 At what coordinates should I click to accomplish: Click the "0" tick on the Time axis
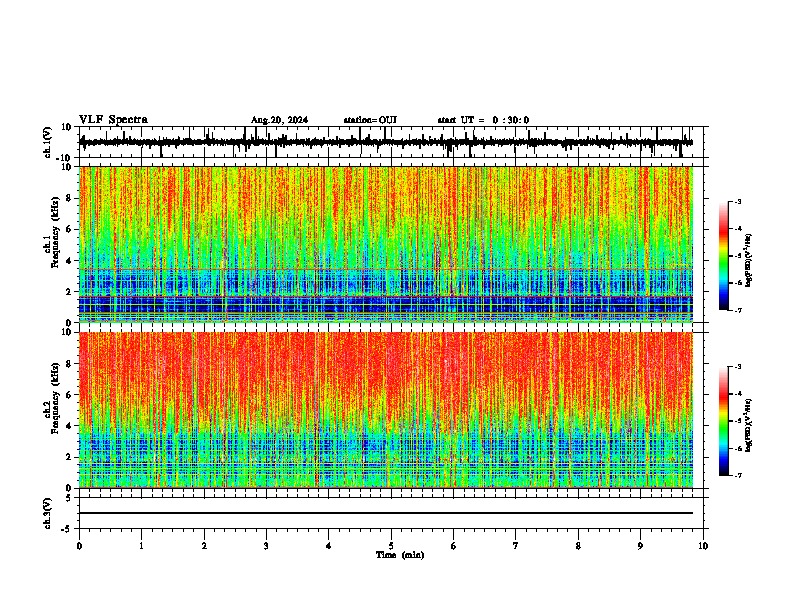79,546
